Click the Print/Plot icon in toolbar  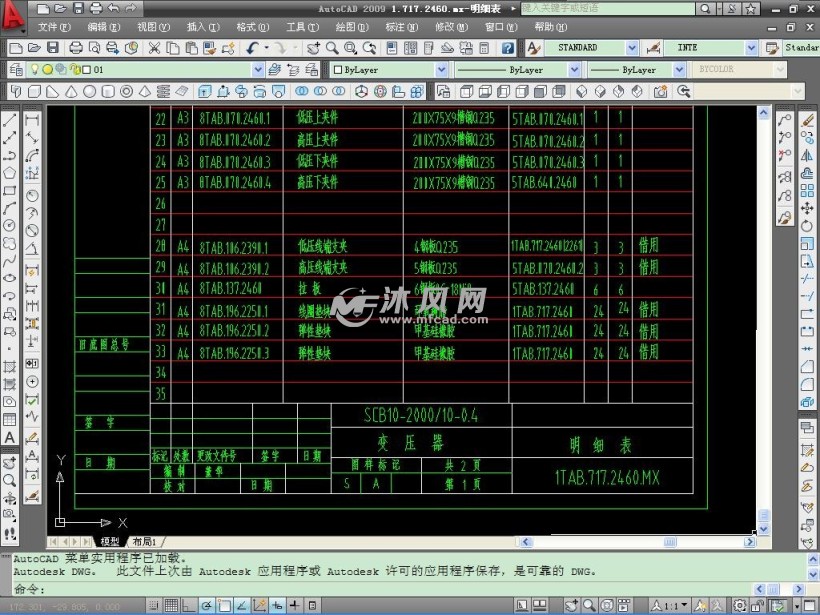pos(76,48)
